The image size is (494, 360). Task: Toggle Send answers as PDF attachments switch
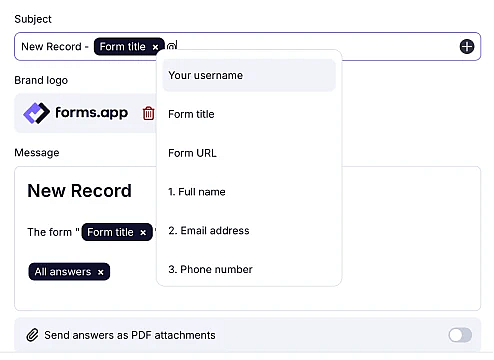[460, 335]
